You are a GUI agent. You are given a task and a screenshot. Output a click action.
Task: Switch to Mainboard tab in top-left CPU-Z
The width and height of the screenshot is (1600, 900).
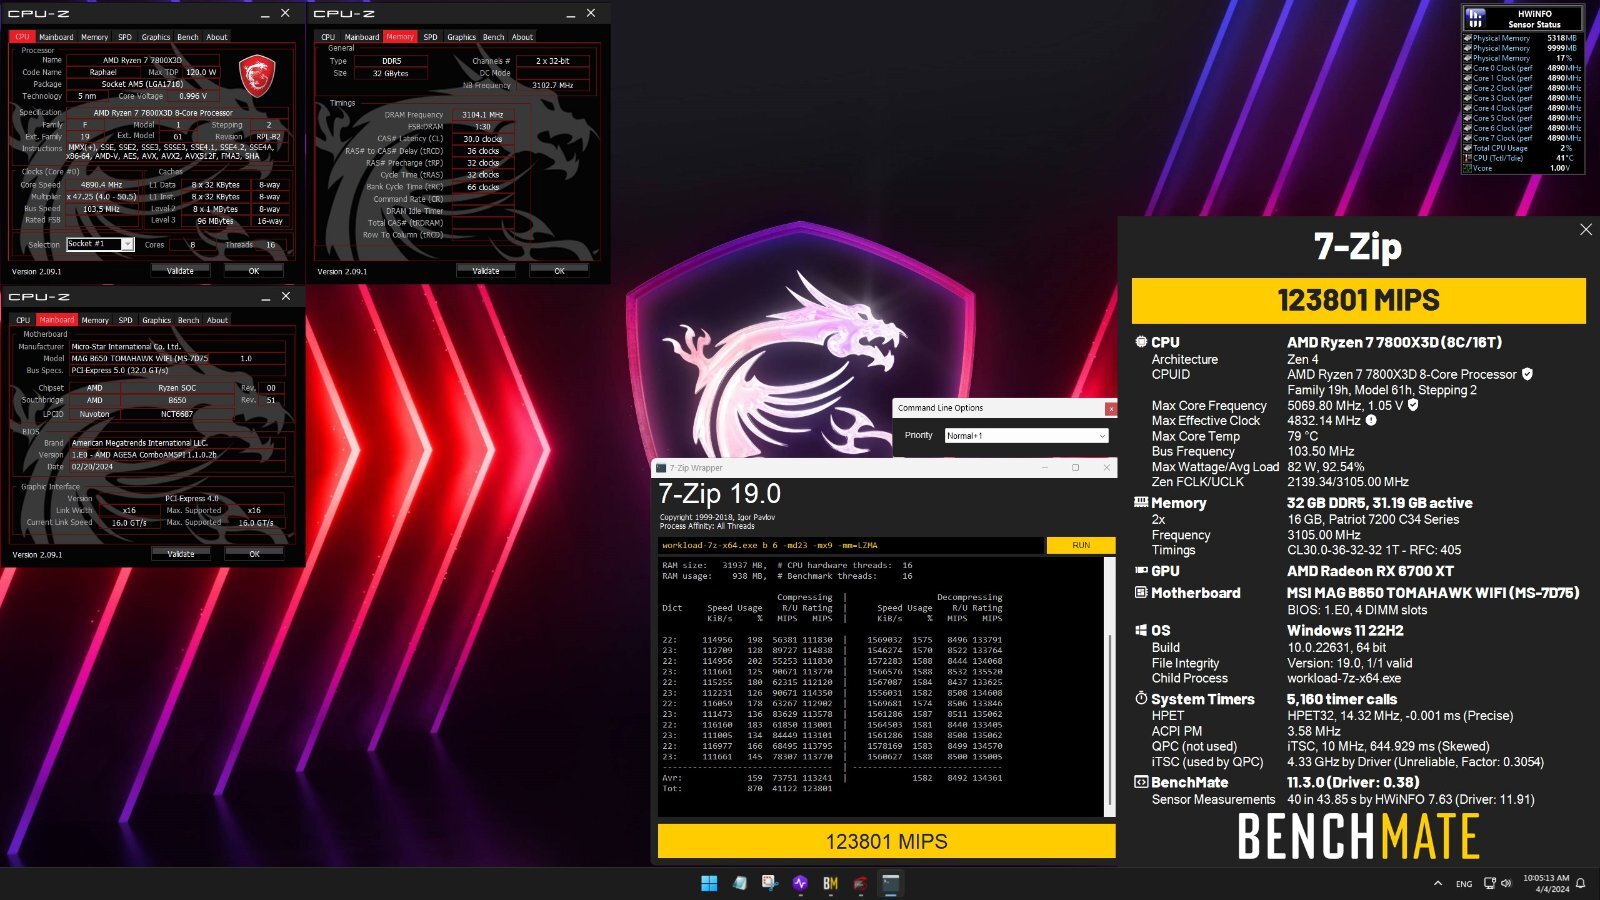56,37
